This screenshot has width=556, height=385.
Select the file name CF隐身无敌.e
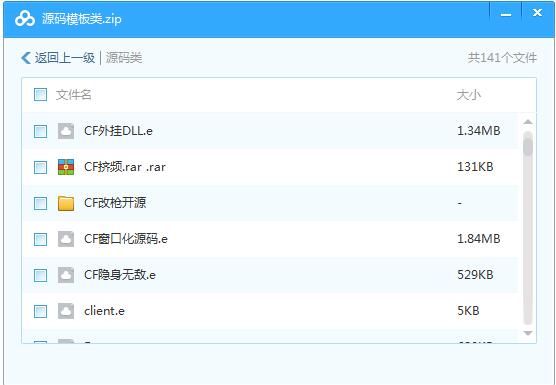pyautogui.click(x=120, y=275)
